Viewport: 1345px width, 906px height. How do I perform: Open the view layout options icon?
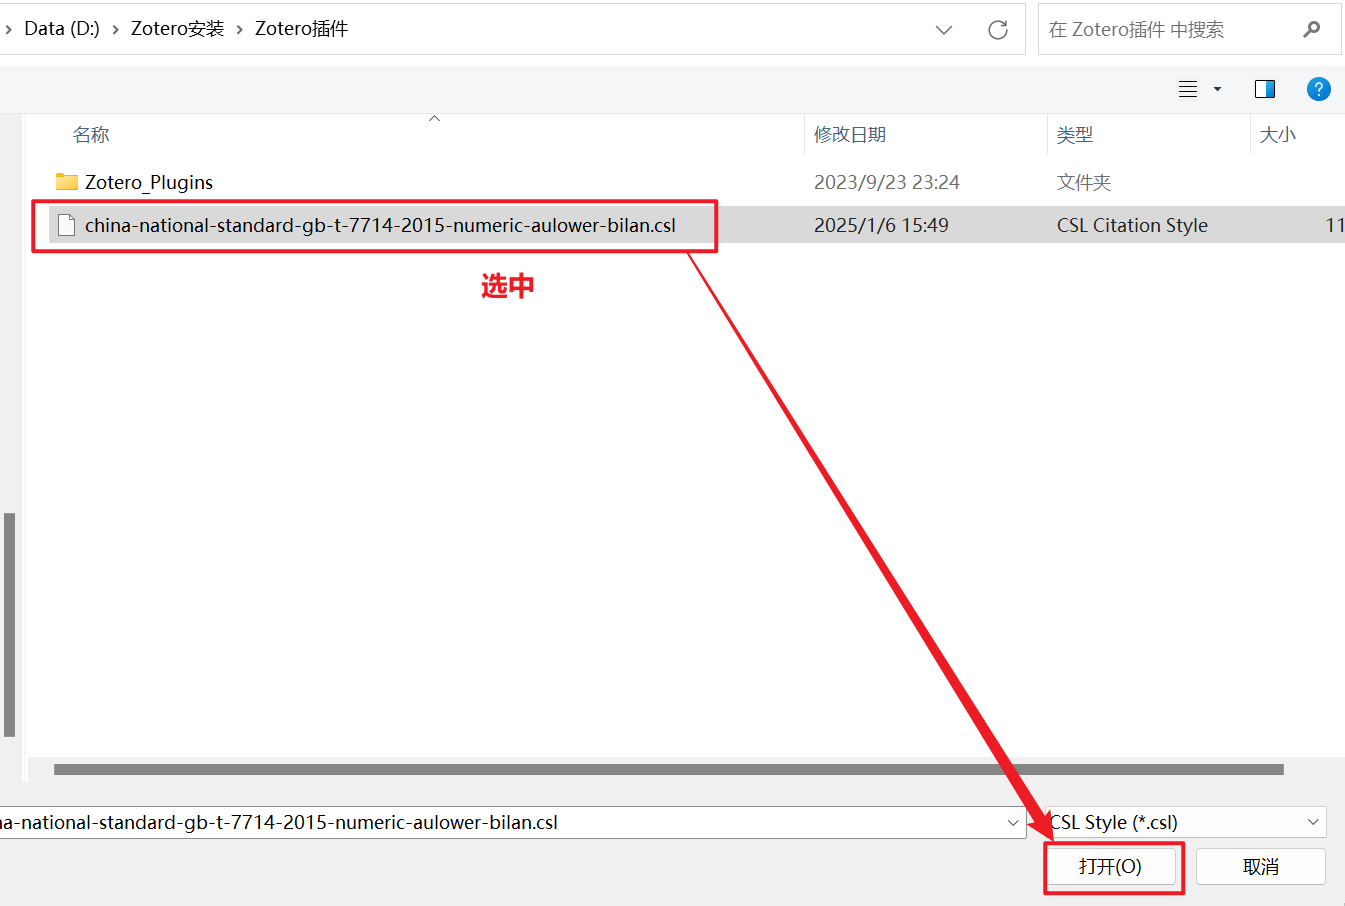click(1188, 89)
